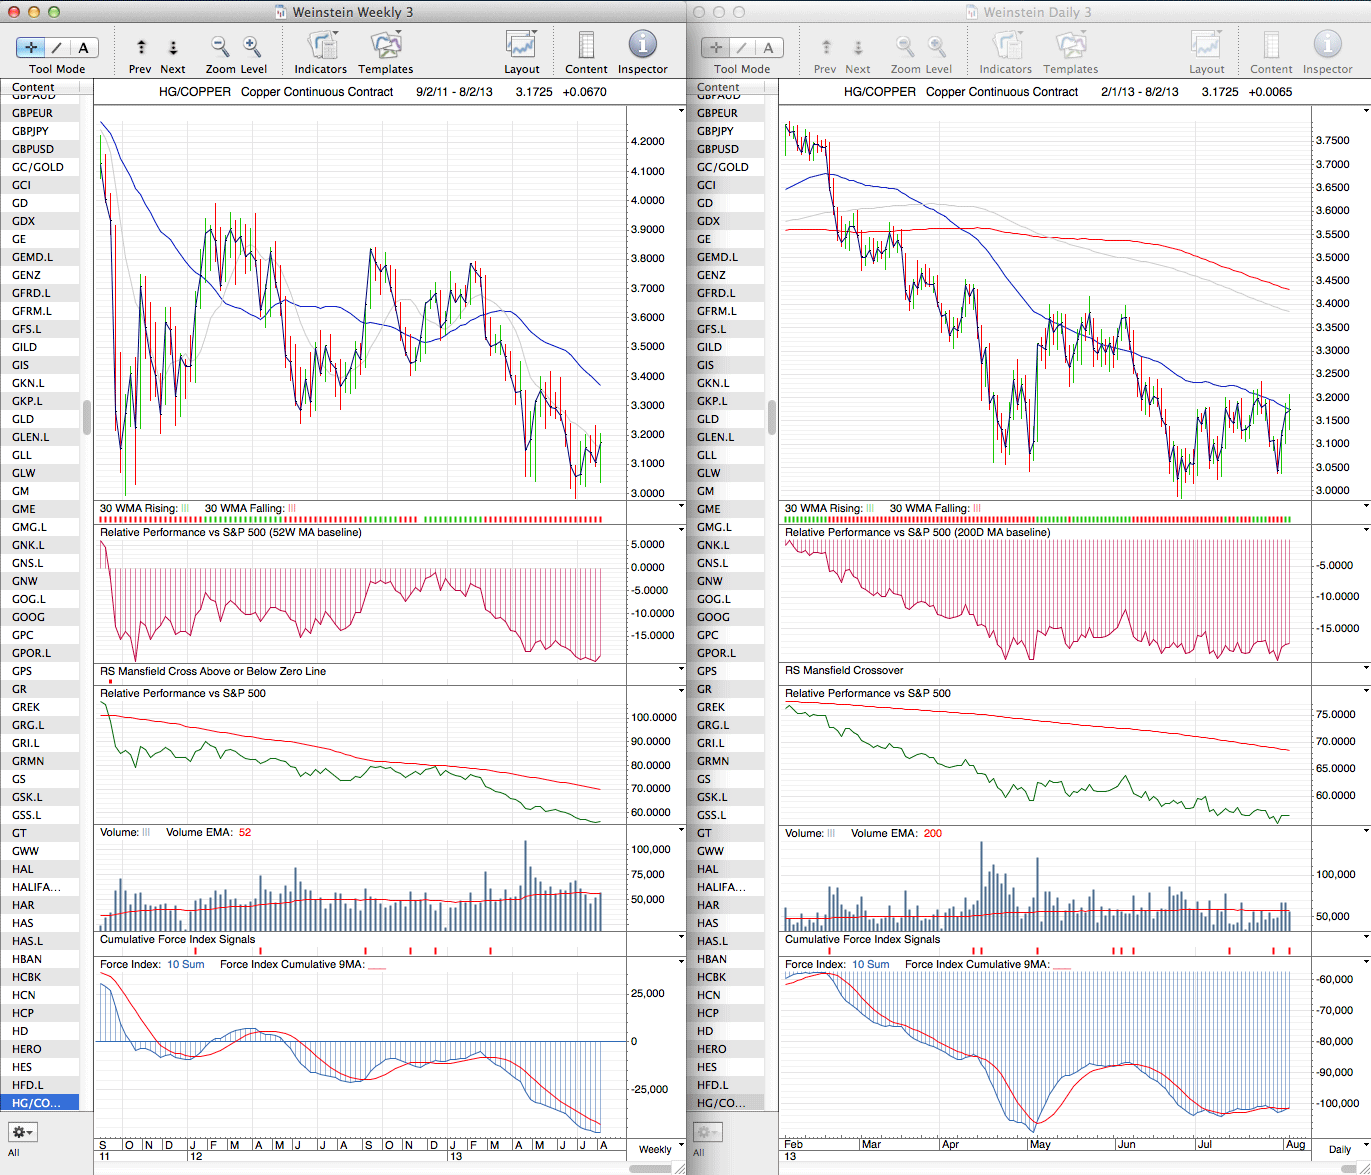Screen dimensions: 1371x1175
Task: Open Templates in Weinstein Weekly toolbar
Action: point(385,46)
